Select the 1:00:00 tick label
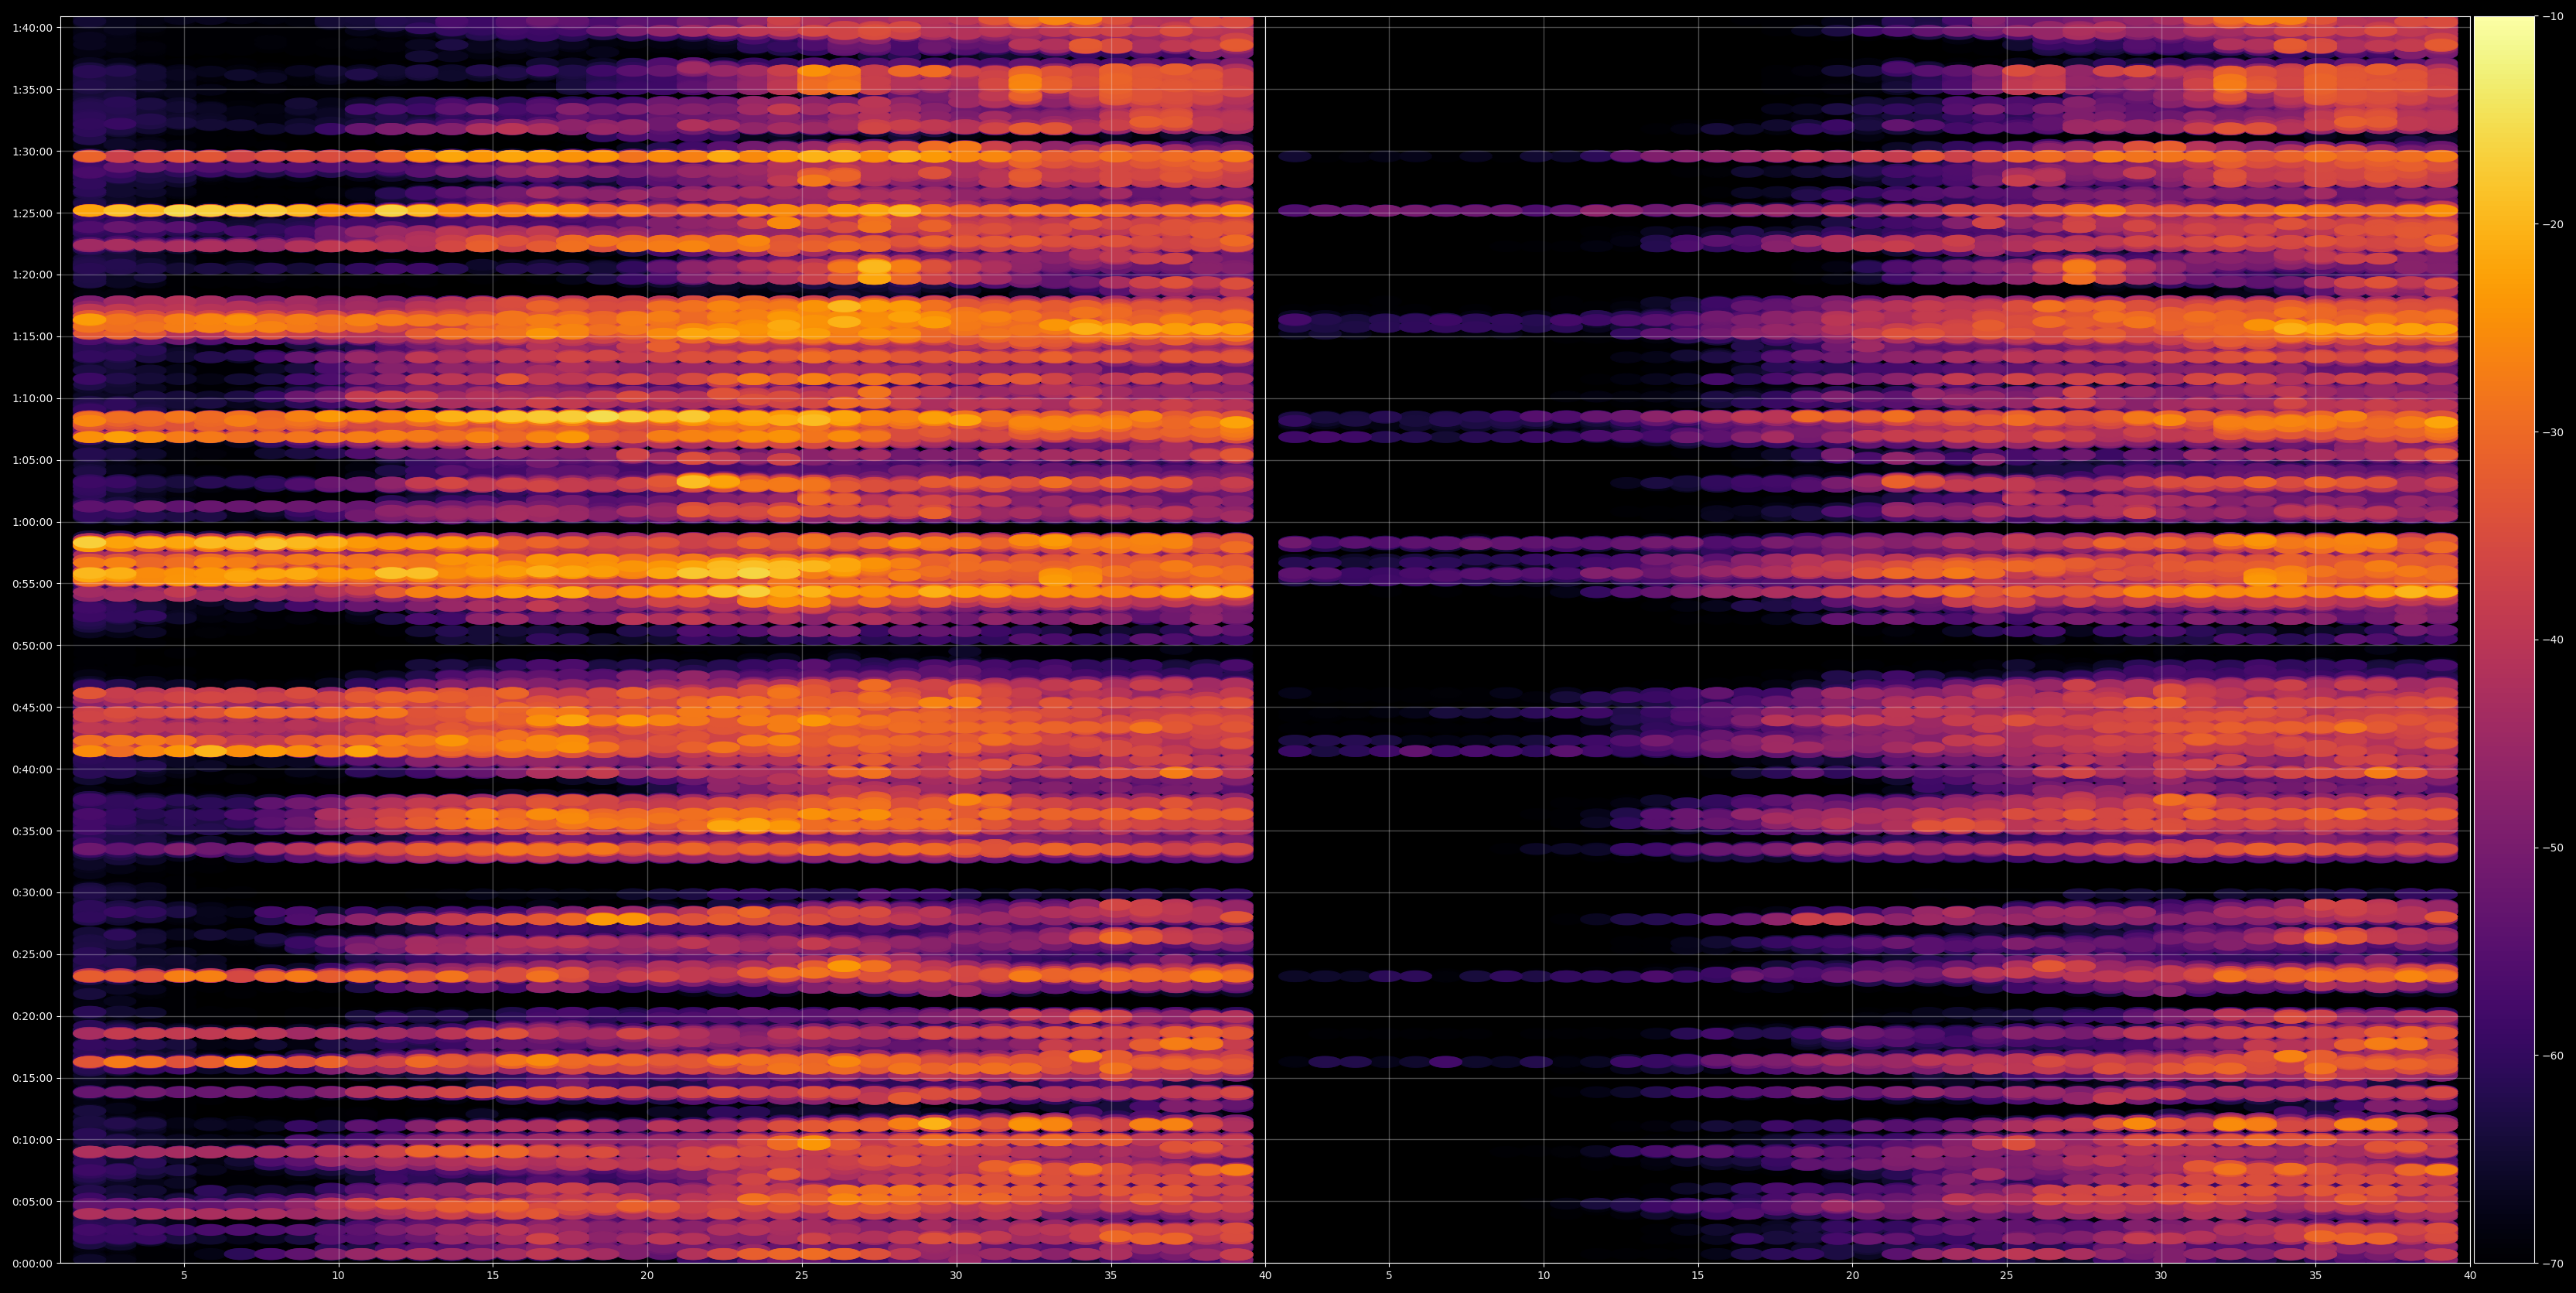Image resolution: width=2576 pixels, height=1293 pixels. click(x=32, y=522)
